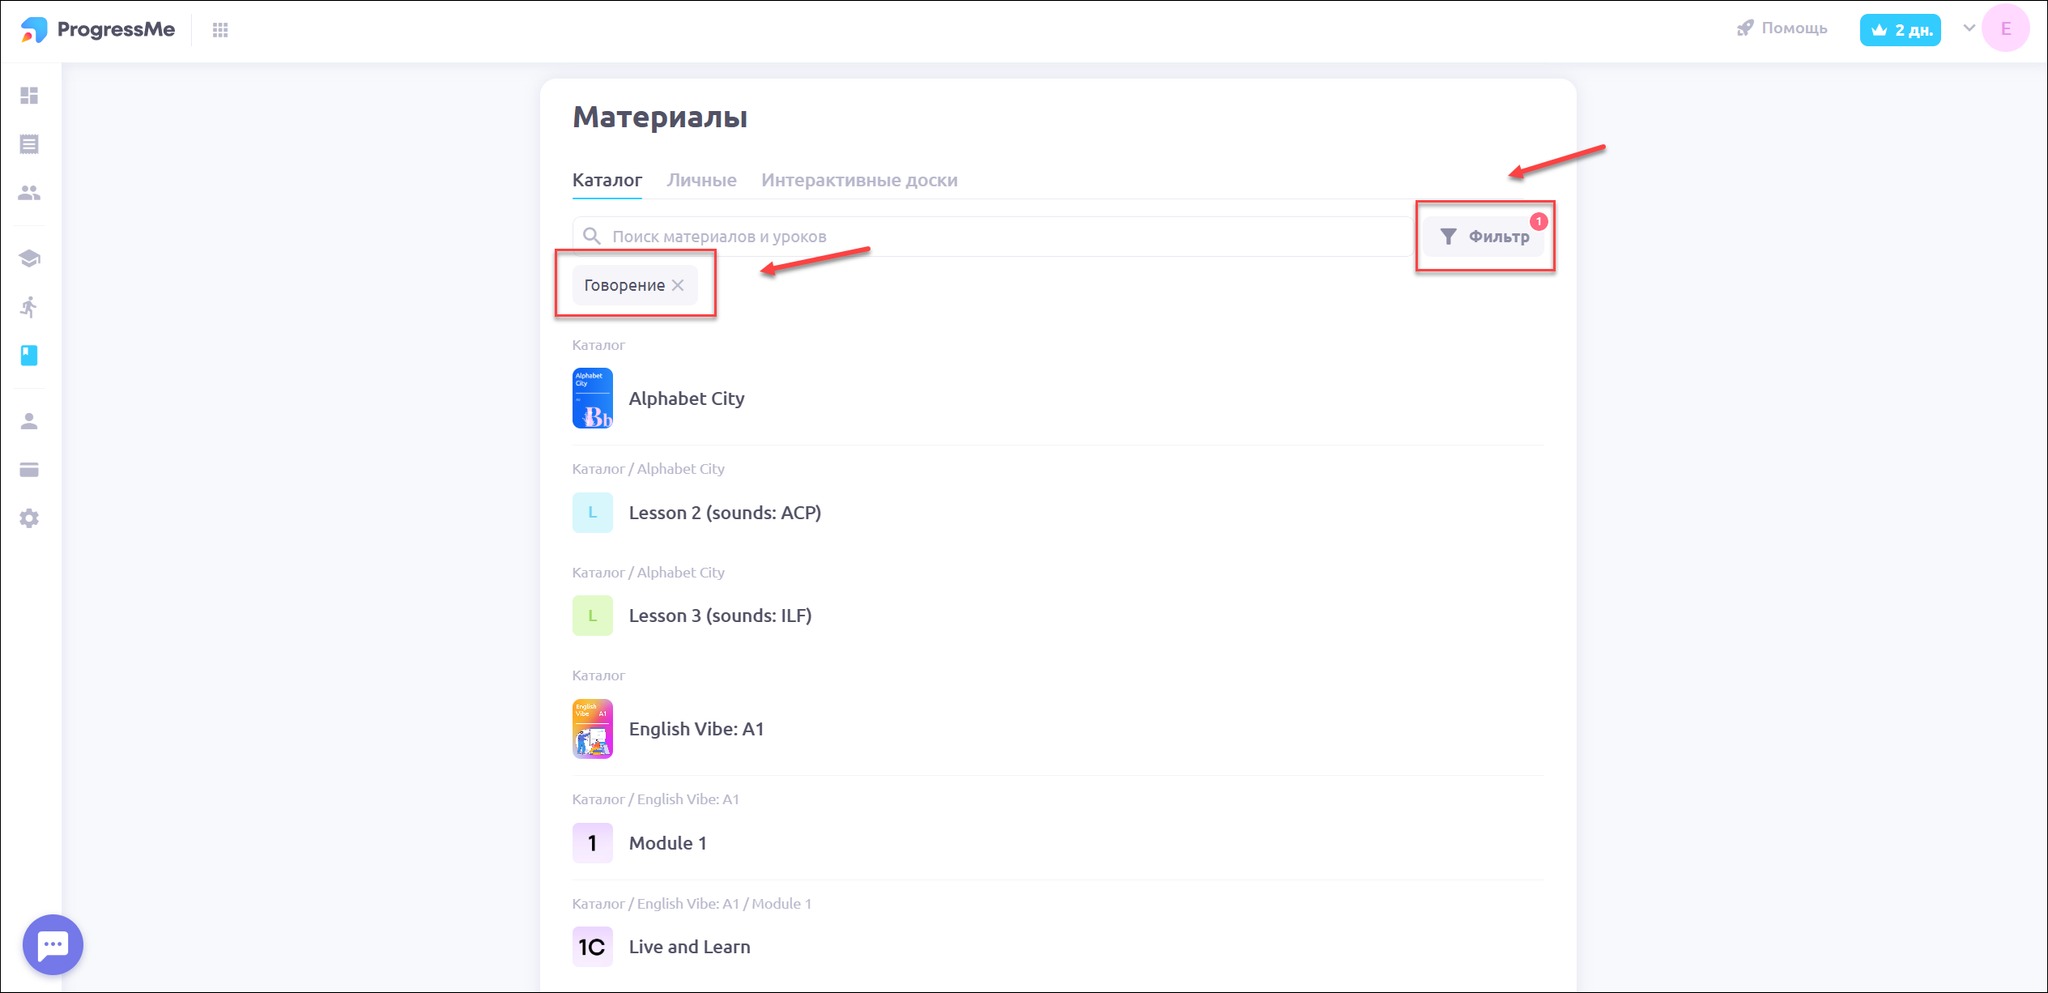This screenshot has height=993, width=2048.
Task: Open the Фильтр filter button
Action: 1484,237
